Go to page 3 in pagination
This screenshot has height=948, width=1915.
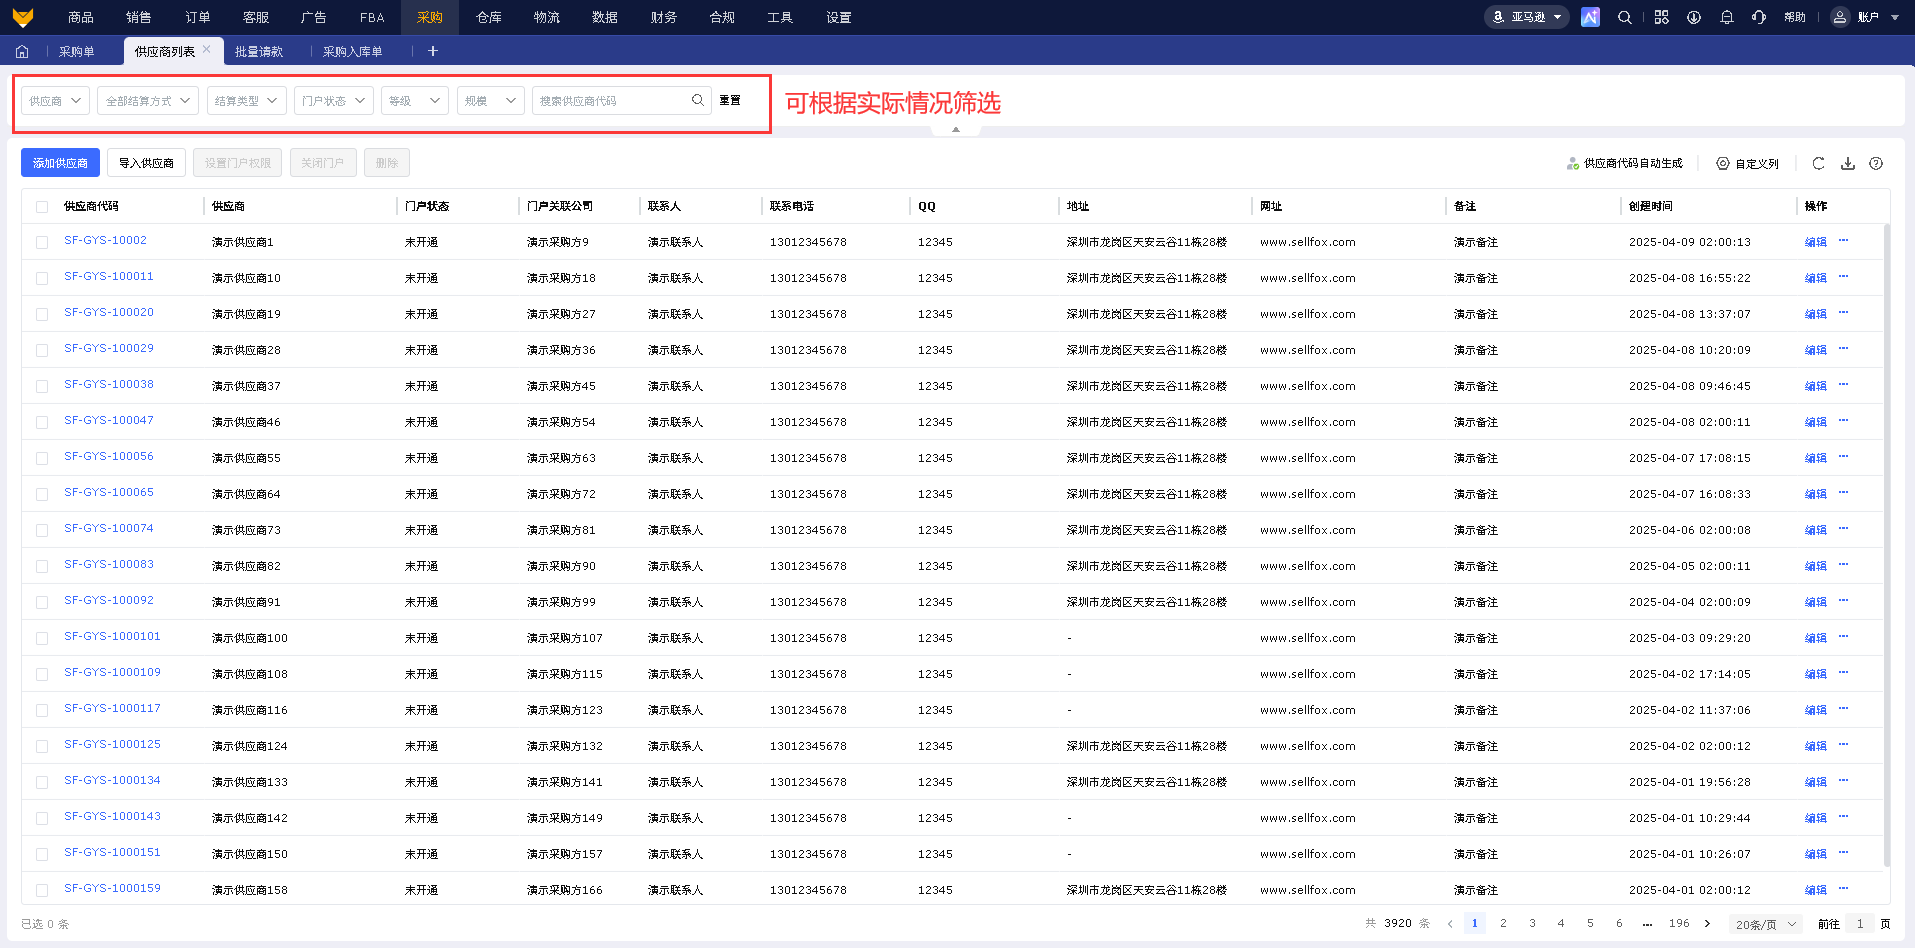click(1532, 923)
